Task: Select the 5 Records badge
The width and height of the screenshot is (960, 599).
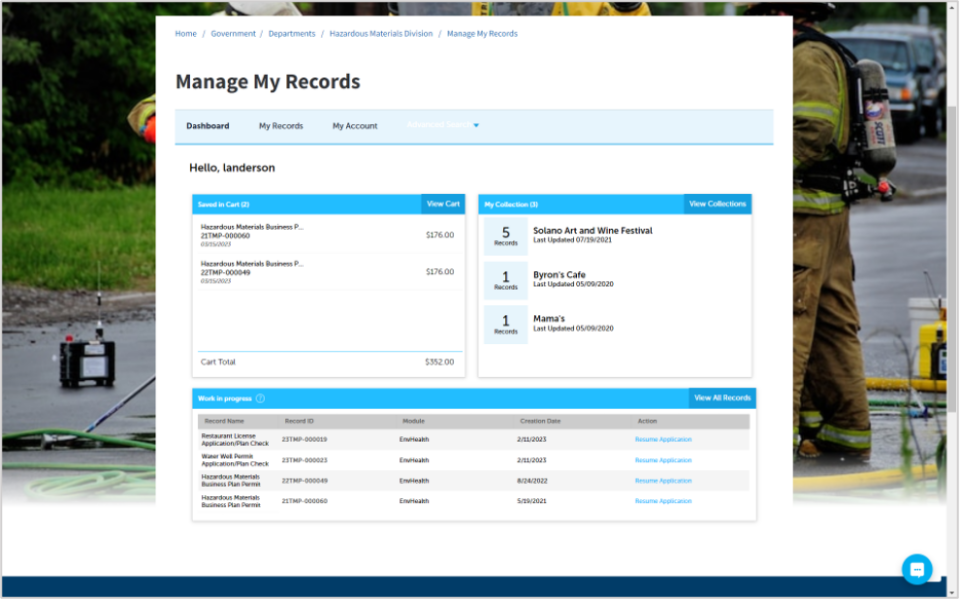Action: click(x=505, y=235)
